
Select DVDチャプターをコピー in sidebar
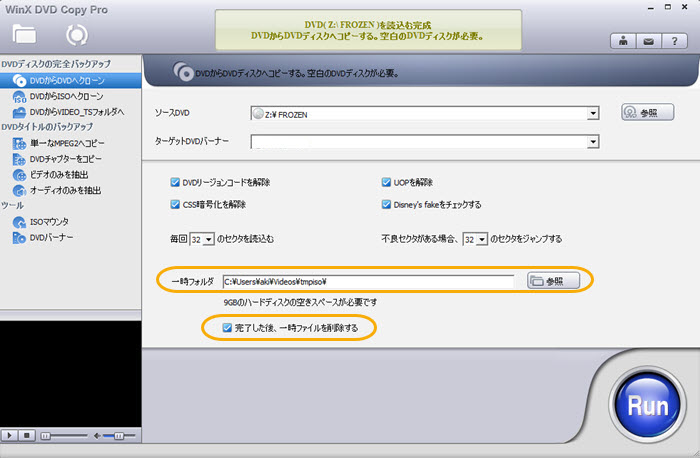pyautogui.click(x=70, y=159)
